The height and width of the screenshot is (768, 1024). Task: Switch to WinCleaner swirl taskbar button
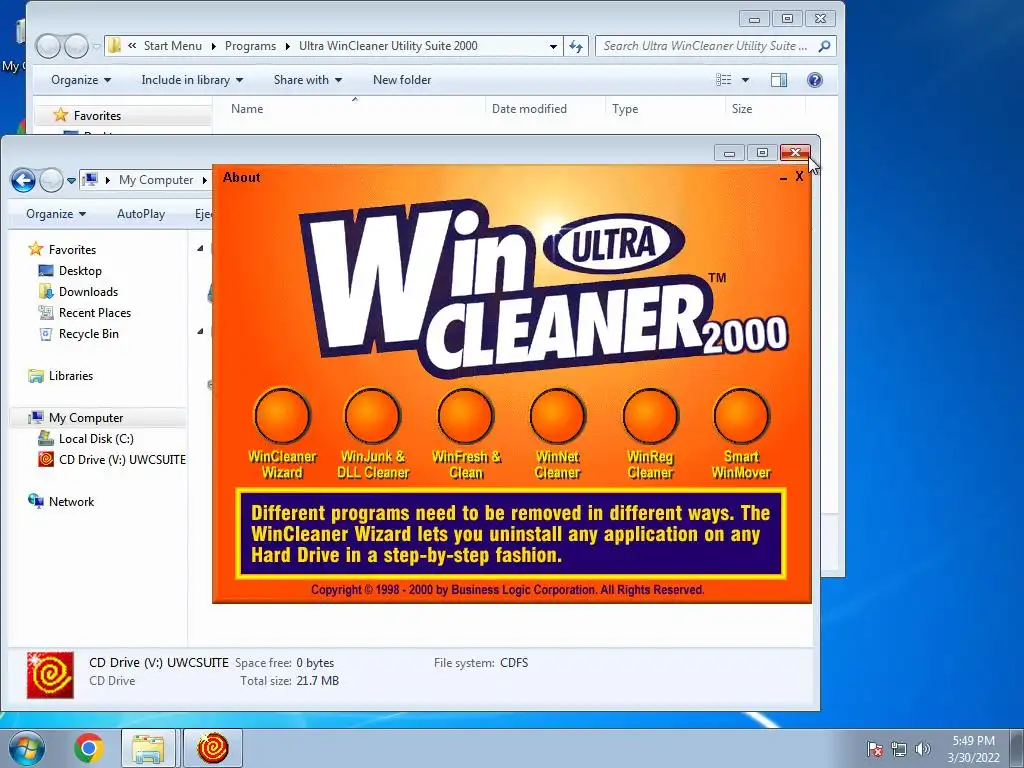point(212,748)
